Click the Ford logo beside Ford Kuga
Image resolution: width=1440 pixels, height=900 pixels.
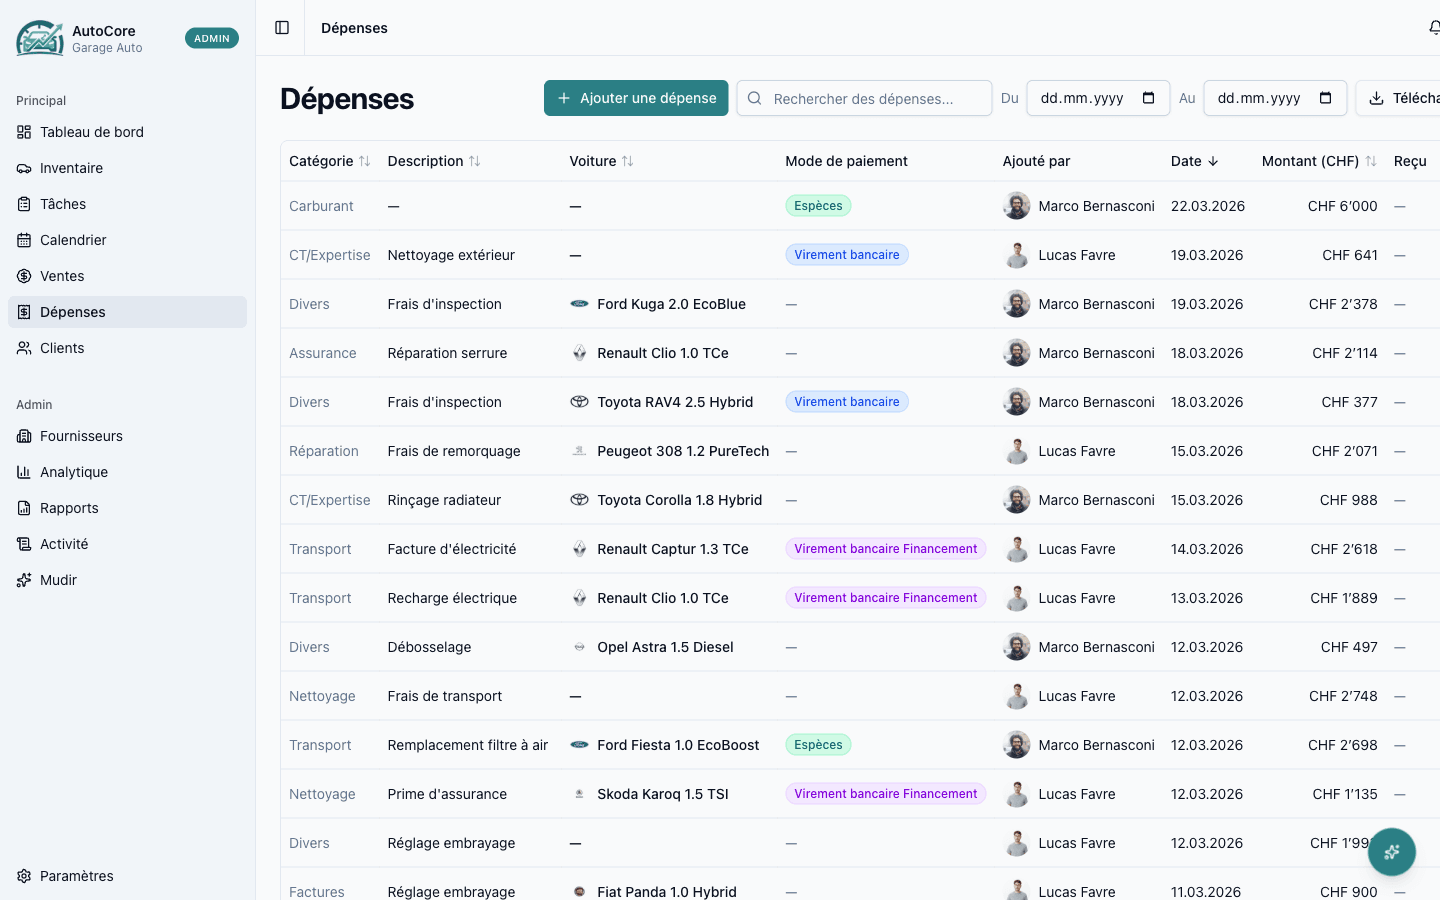click(579, 304)
